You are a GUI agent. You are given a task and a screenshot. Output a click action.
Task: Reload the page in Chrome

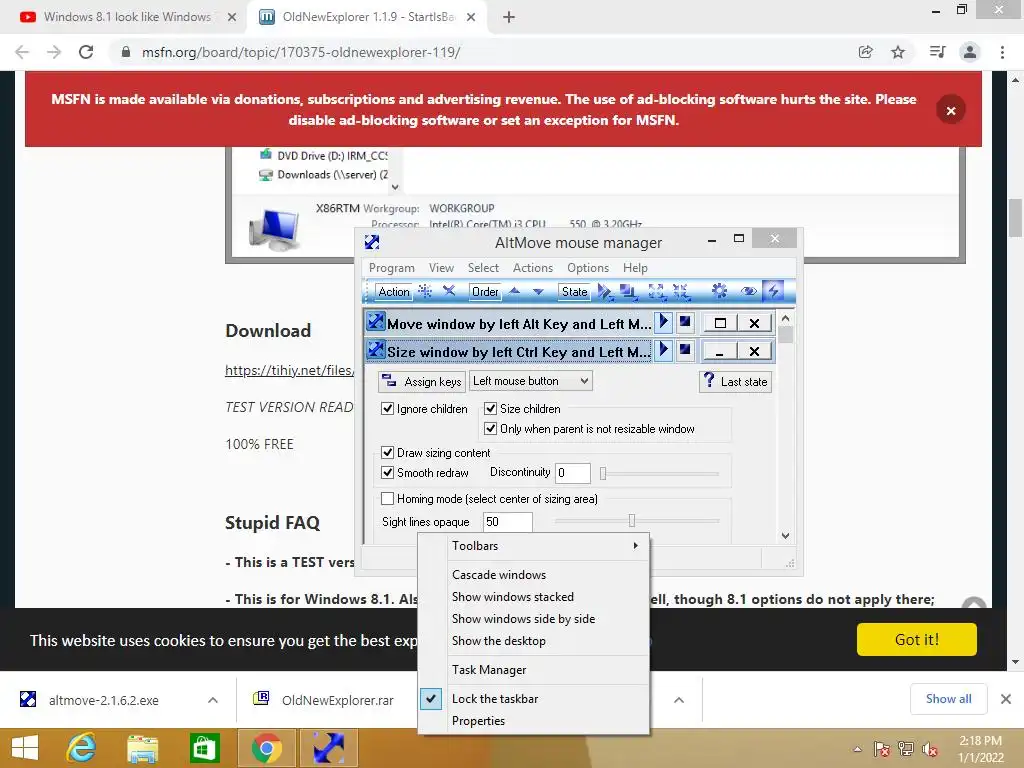click(x=86, y=52)
